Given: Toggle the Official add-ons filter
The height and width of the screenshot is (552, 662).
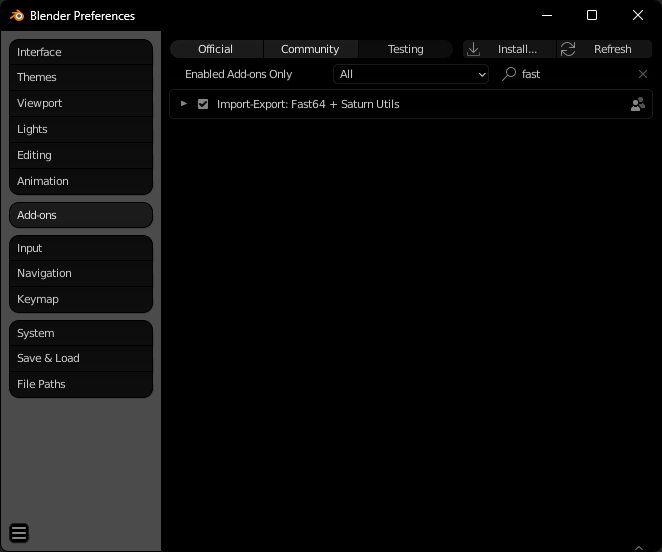Looking at the screenshot, I should point(216,49).
